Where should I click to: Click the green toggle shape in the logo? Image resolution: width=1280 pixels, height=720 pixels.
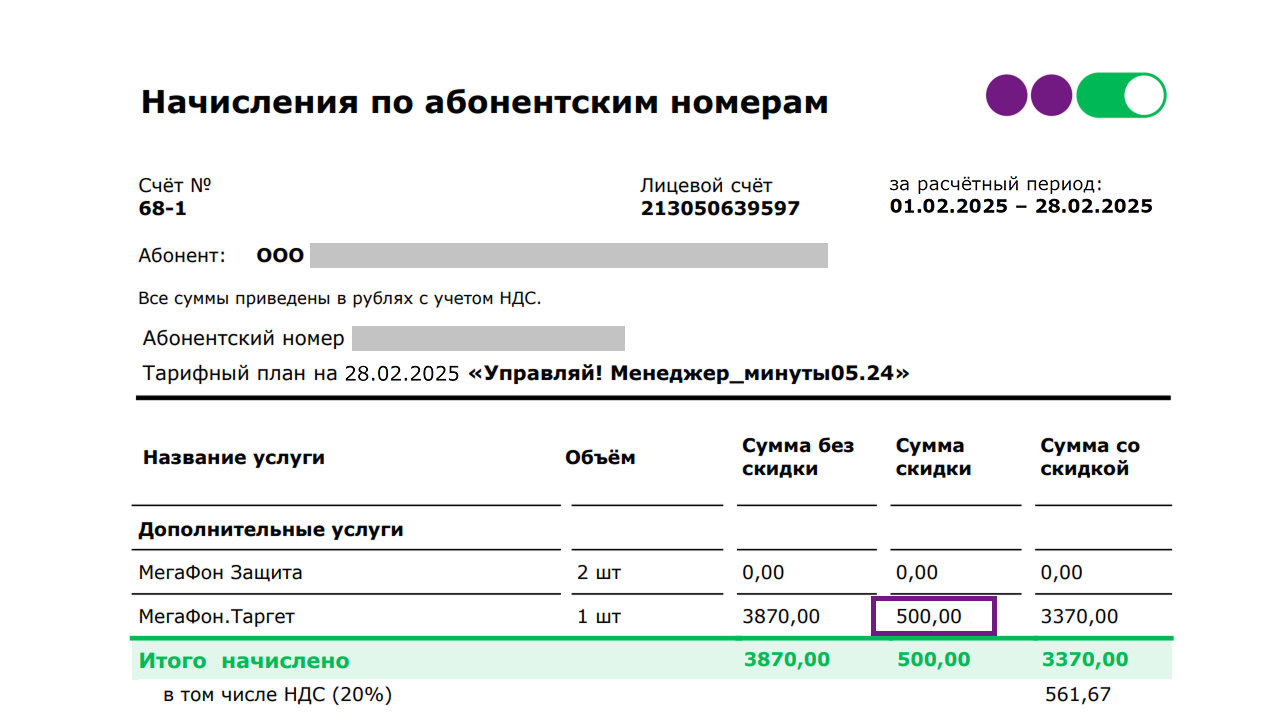[1121, 95]
